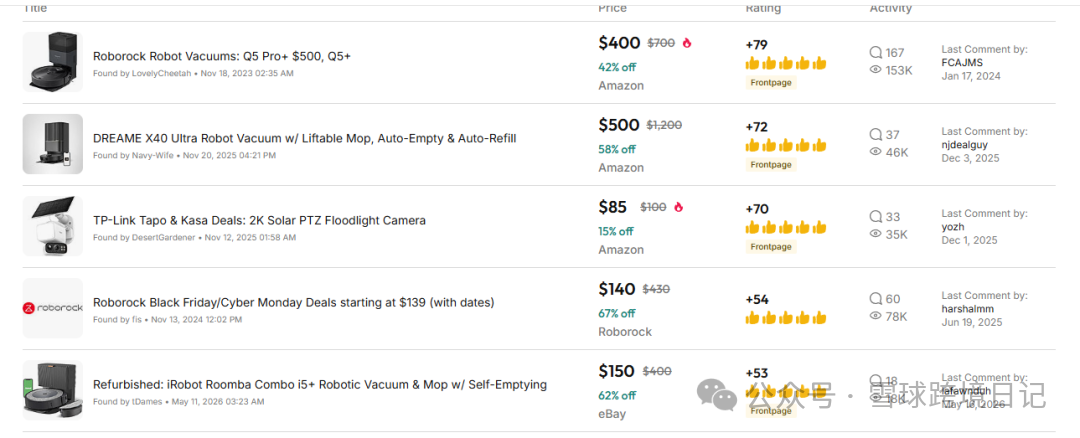This screenshot has width=1080, height=438.
Task: Click the Roborock vacuum product thumbnail
Action: (x=52, y=62)
